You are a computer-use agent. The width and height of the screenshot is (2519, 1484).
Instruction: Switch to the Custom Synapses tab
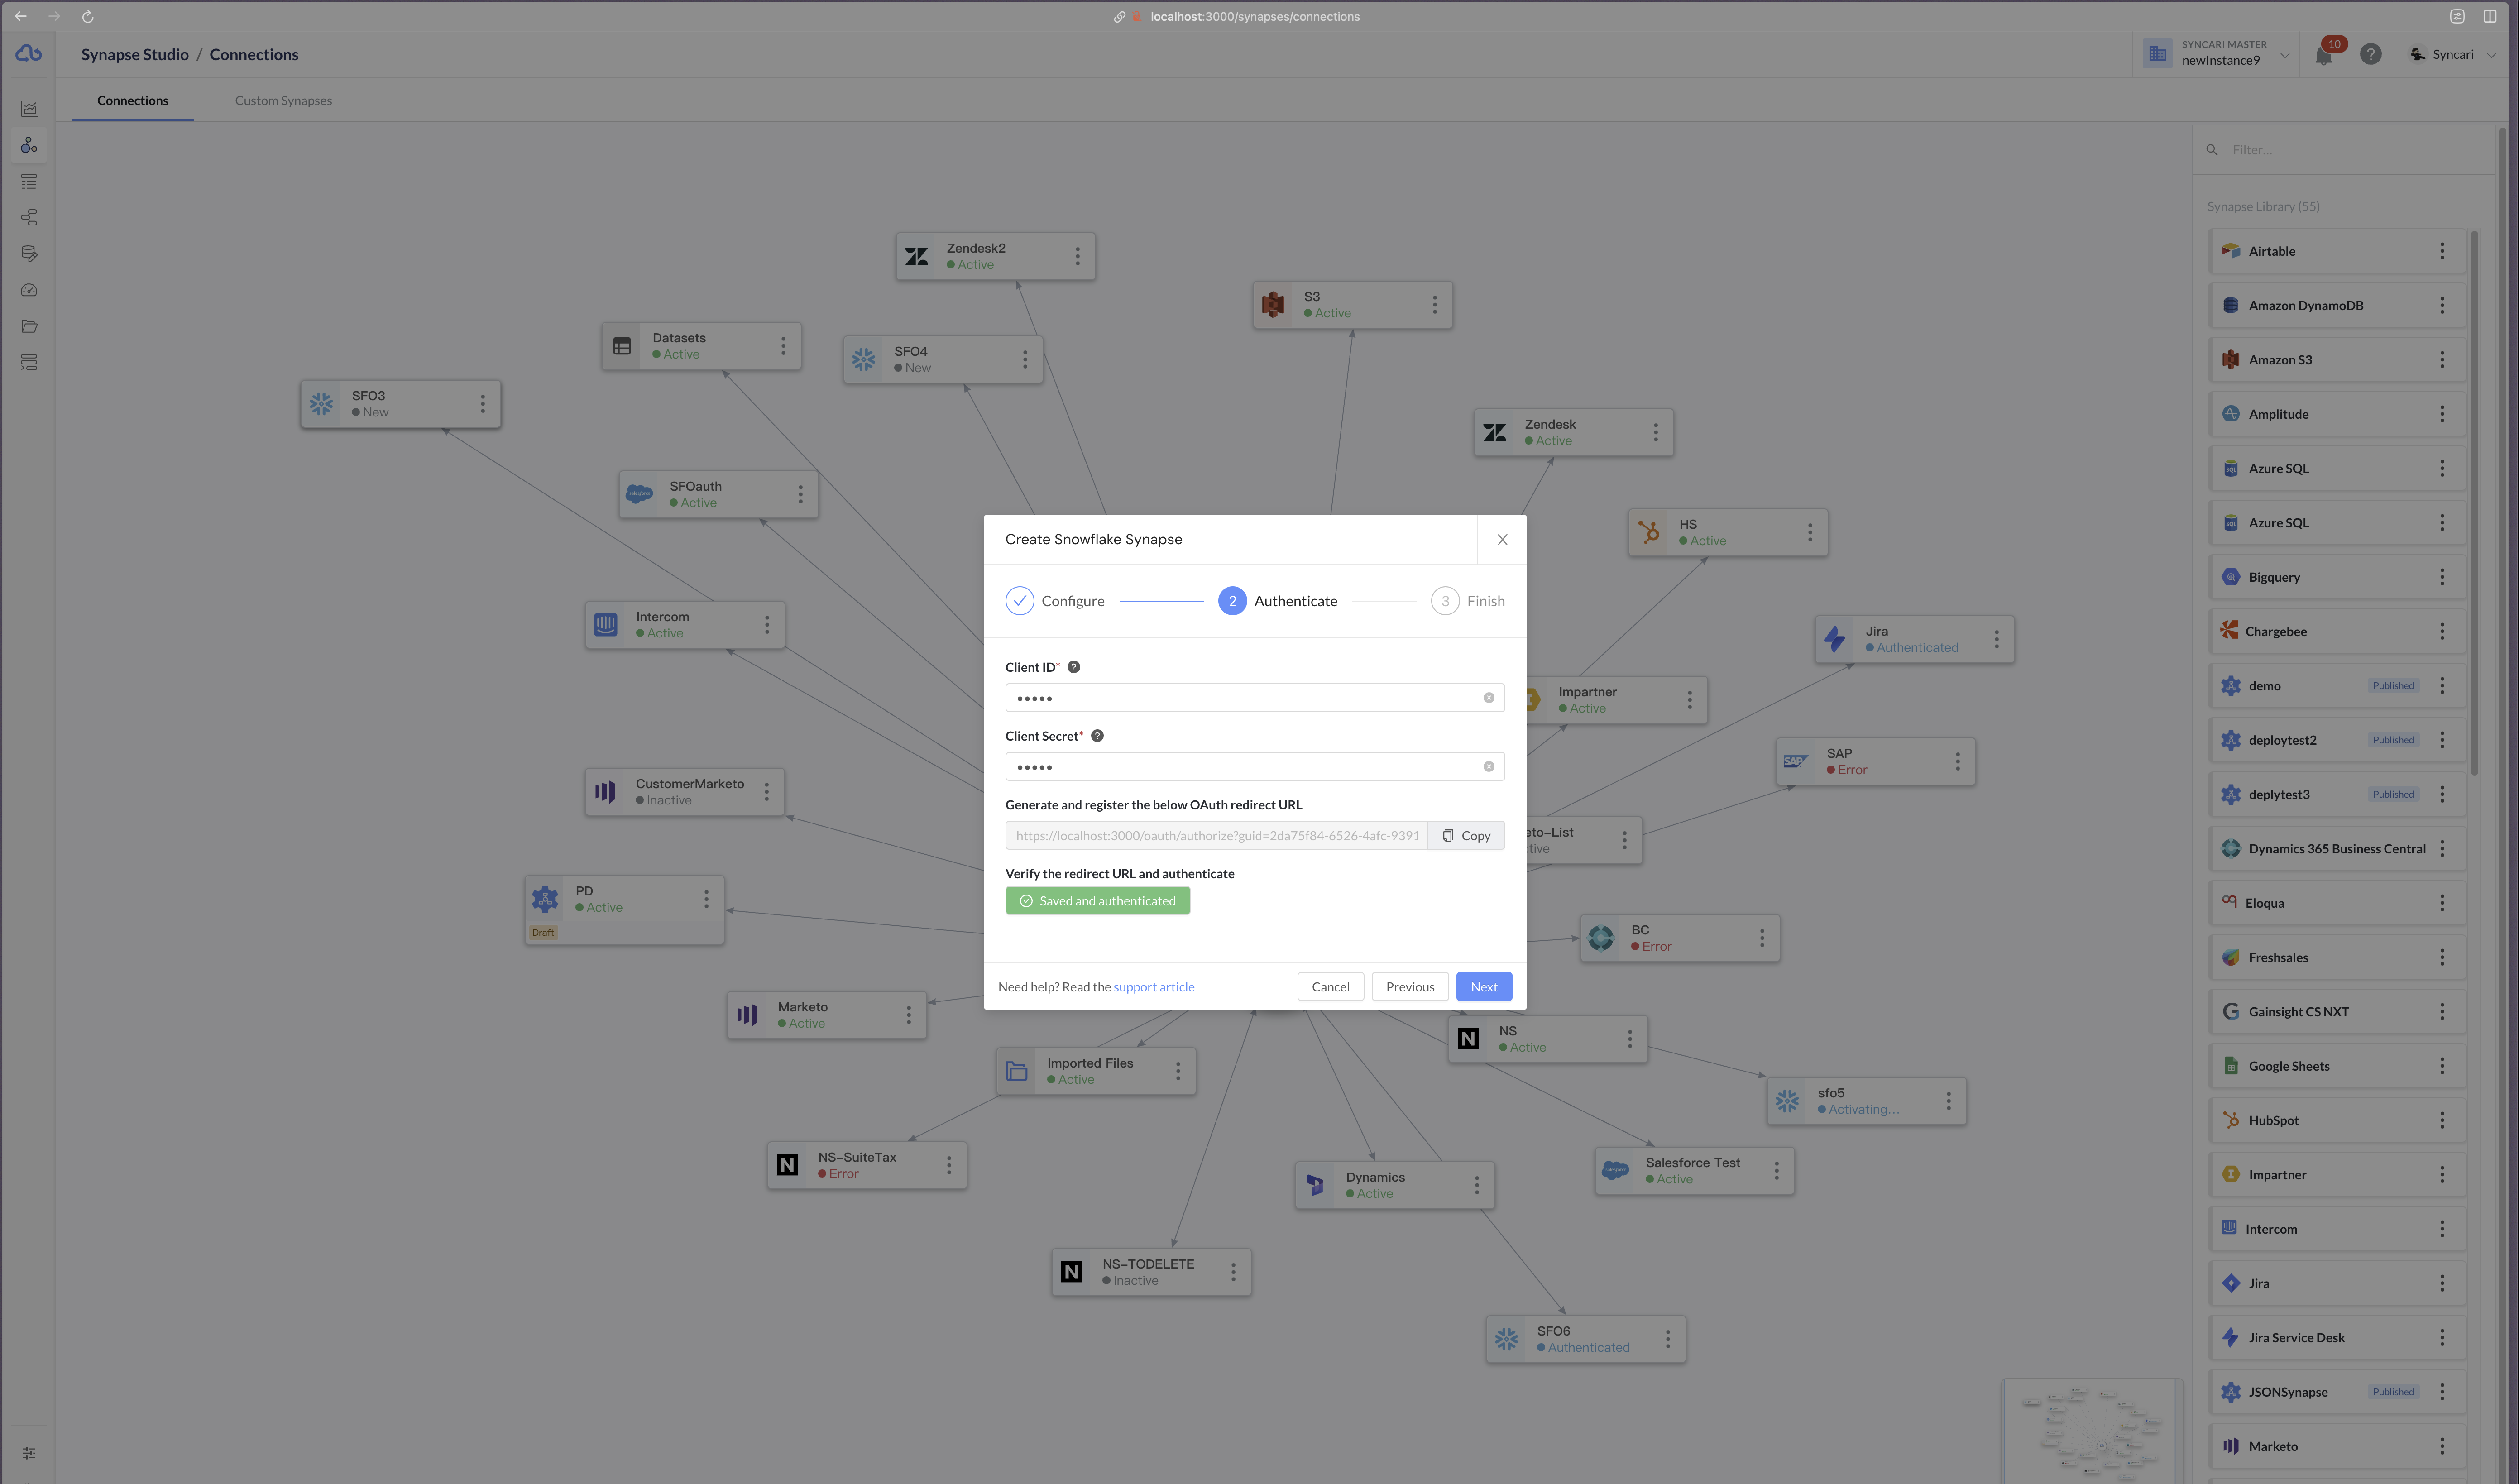coord(283,100)
